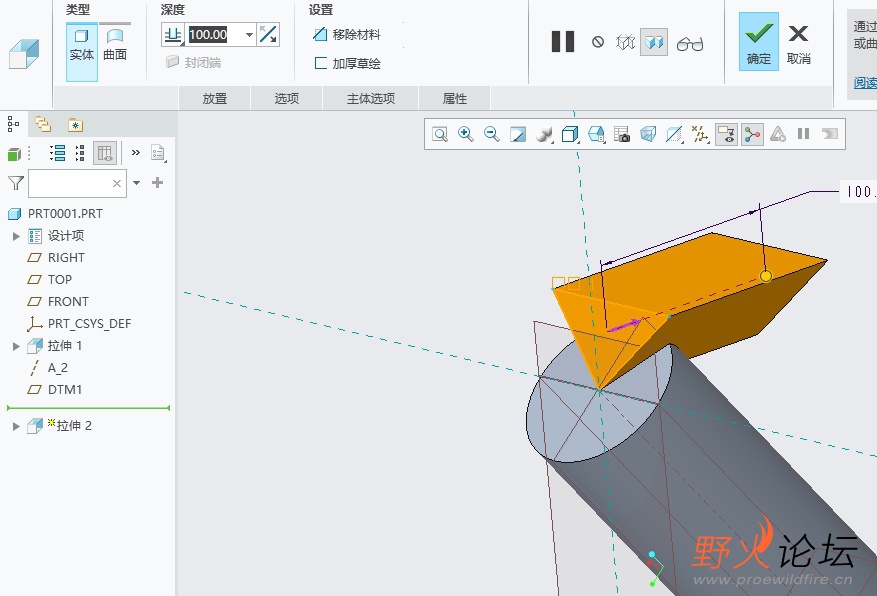Open the 放置 placement tab
The height and width of the screenshot is (596, 877).
pyautogui.click(x=214, y=98)
